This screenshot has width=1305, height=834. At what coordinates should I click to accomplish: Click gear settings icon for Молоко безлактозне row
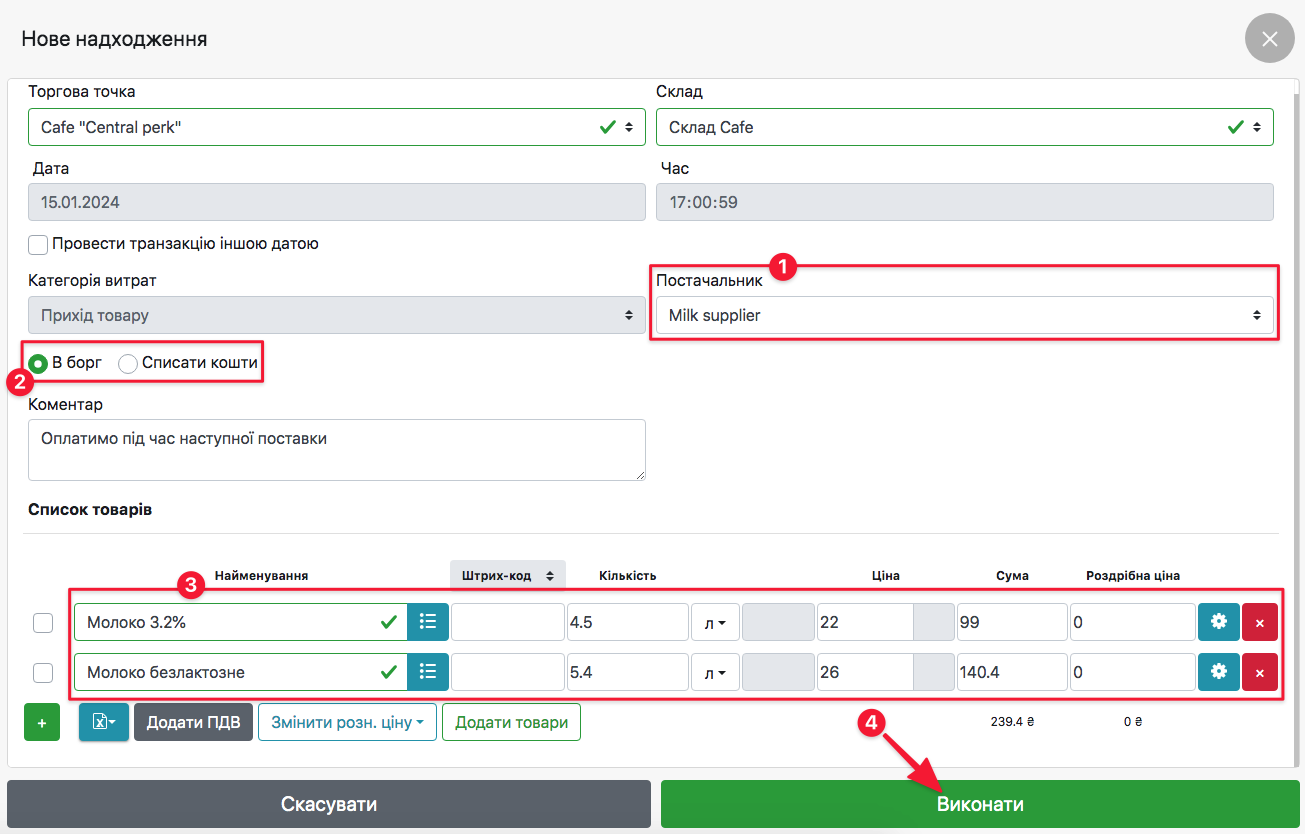(x=1218, y=673)
